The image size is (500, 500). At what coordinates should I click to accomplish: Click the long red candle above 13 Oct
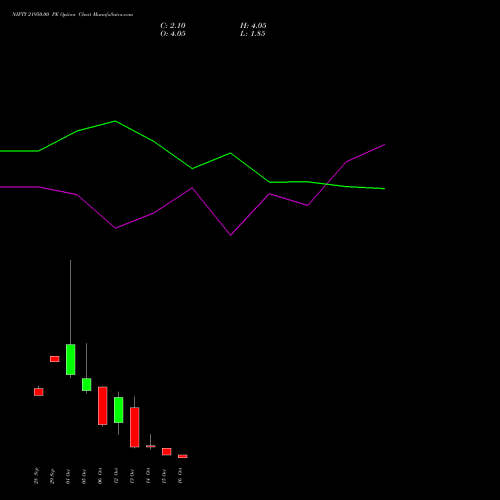135,427
